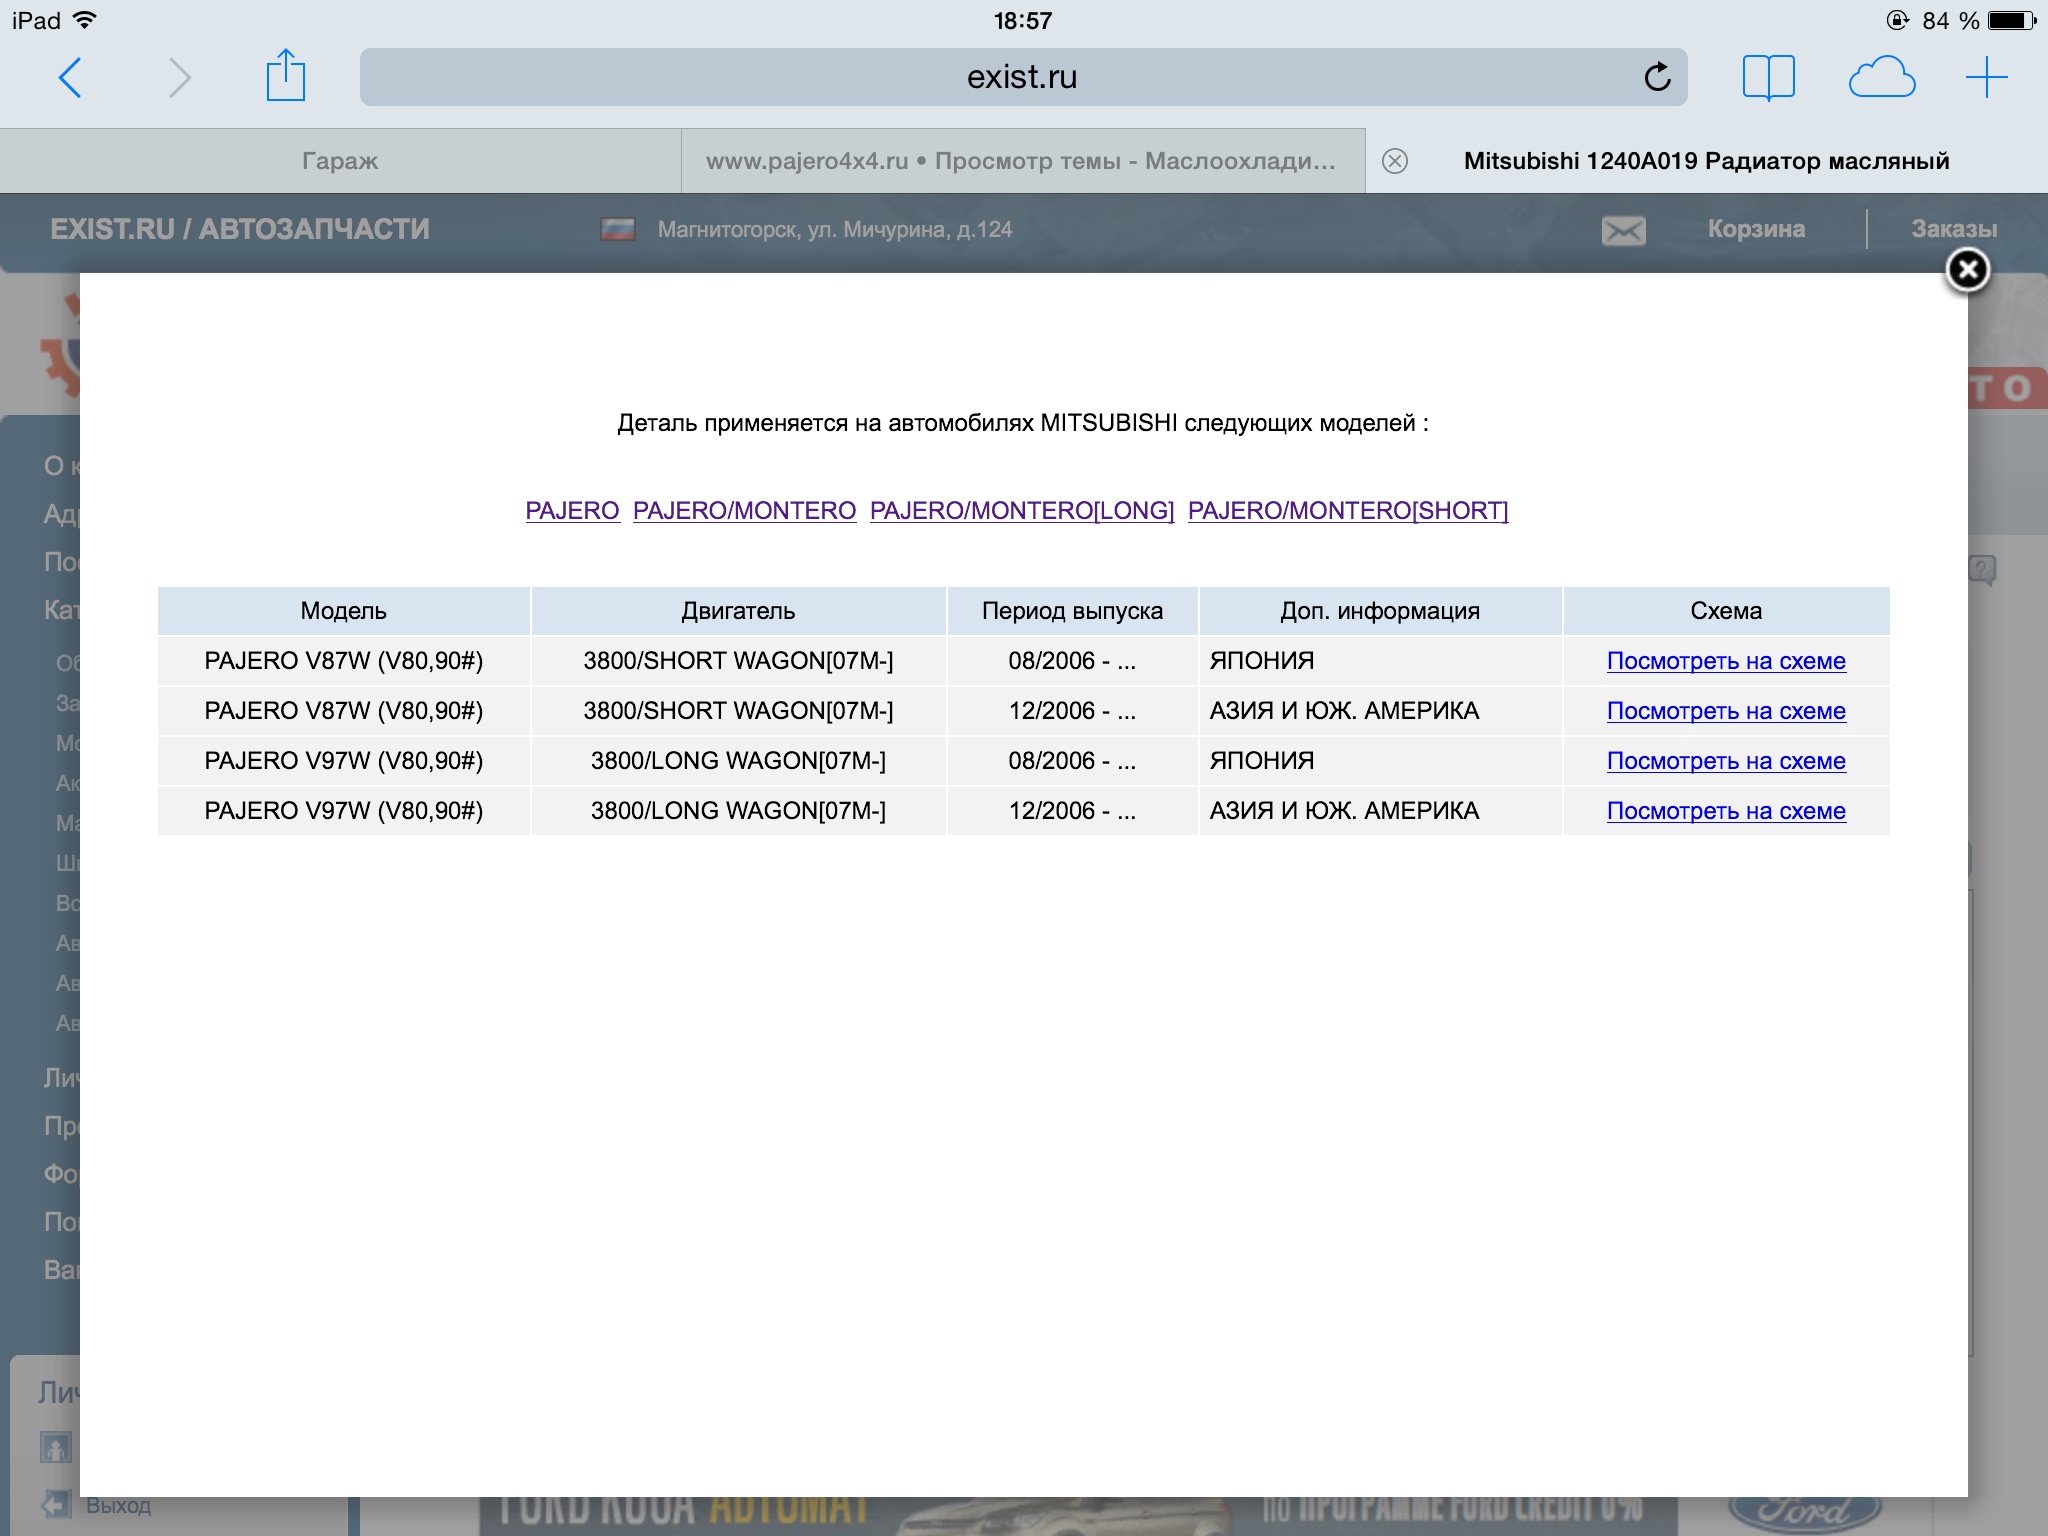Open the PAJERO model link
2048x1536 pixels.
(572, 511)
